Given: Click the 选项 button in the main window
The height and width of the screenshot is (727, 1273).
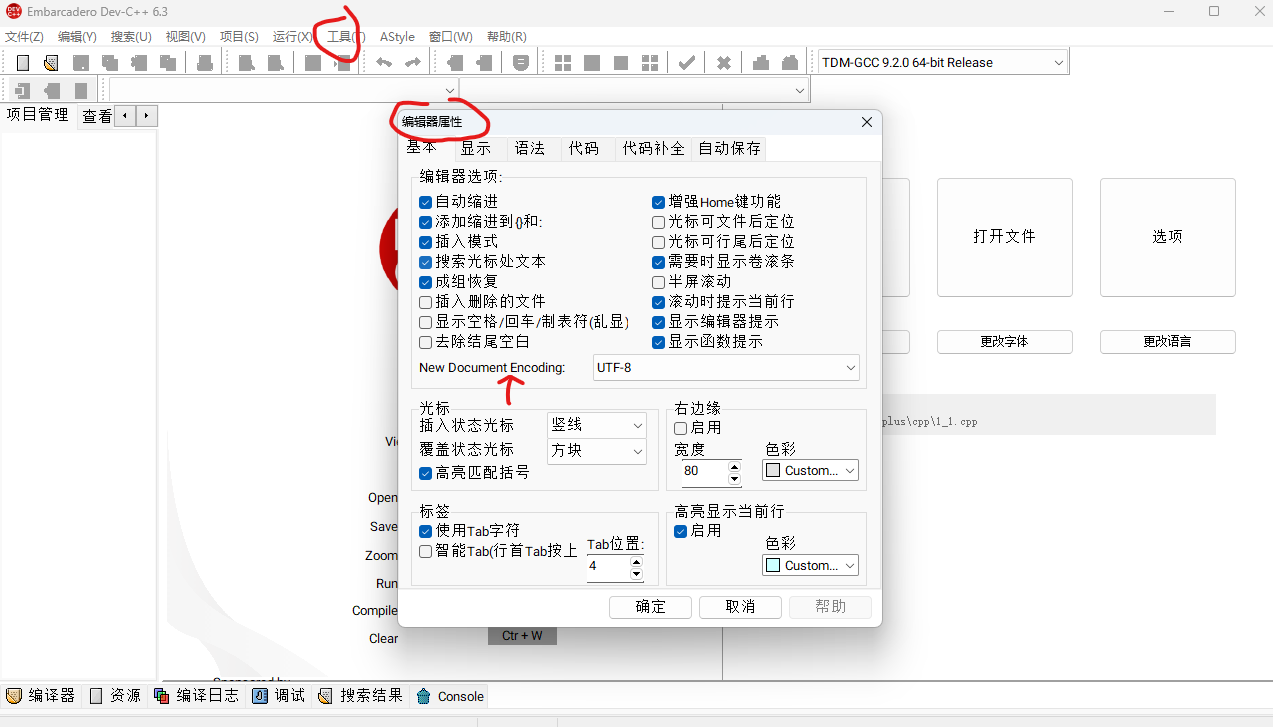Looking at the screenshot, I should [1168, 237].
